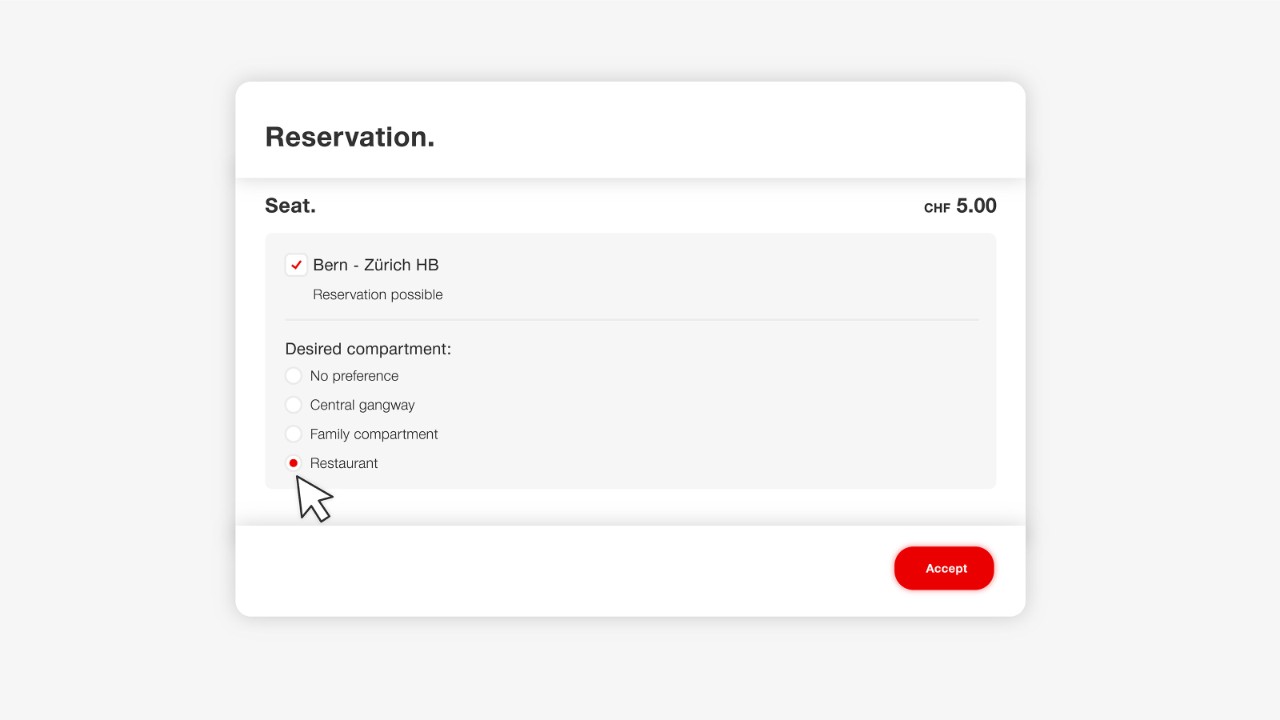Click the Family compartment label text
1280x720 pixels.
(x=373, y=433)
